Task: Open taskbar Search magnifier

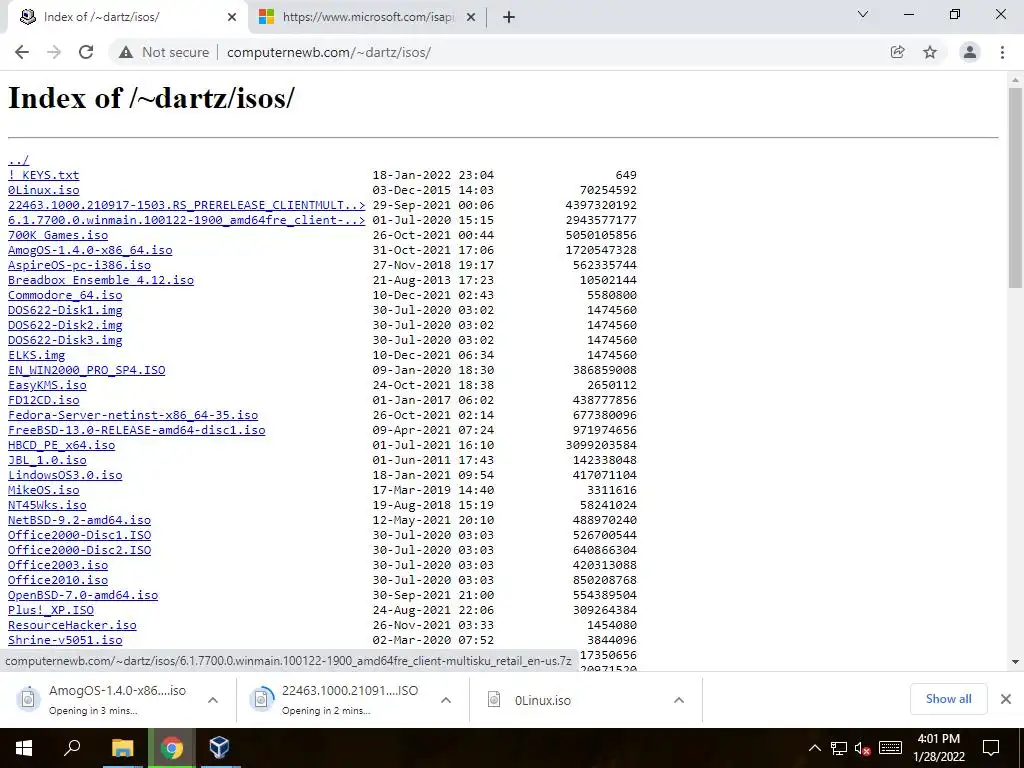Action: 72,748
